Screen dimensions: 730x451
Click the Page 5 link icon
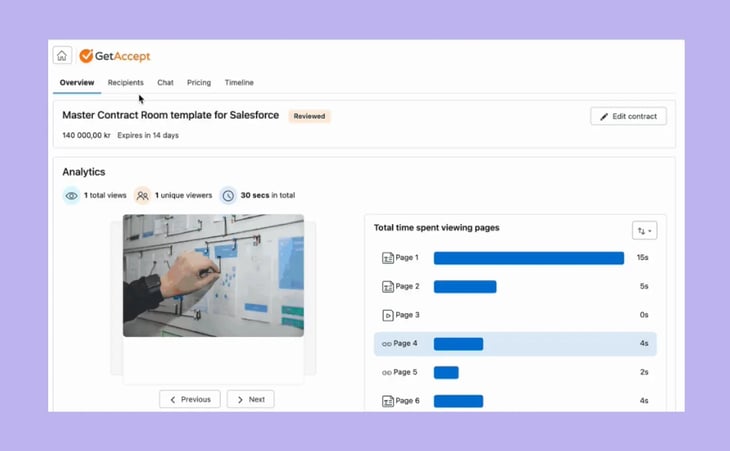tap(386, 372)
